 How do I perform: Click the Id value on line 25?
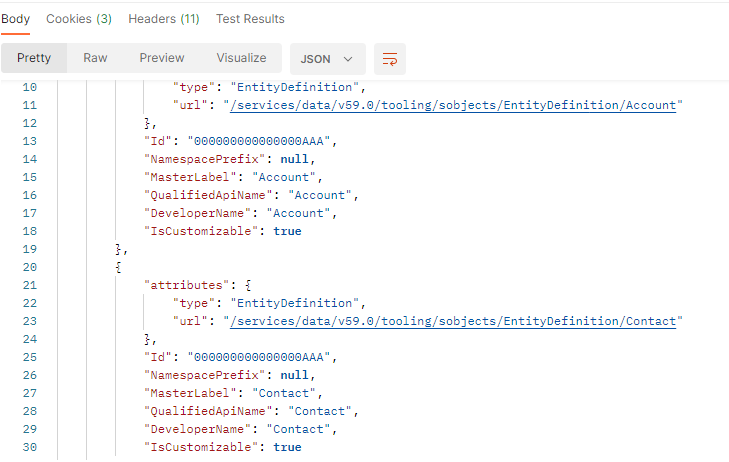[258, 357]
